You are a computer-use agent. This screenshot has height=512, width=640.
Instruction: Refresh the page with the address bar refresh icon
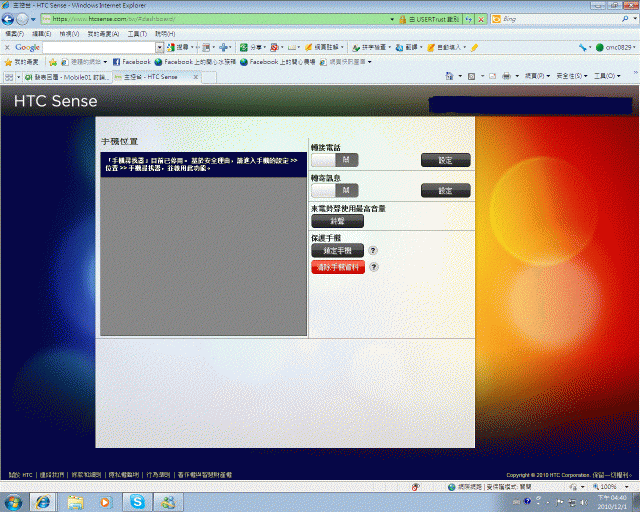(469, 19)
